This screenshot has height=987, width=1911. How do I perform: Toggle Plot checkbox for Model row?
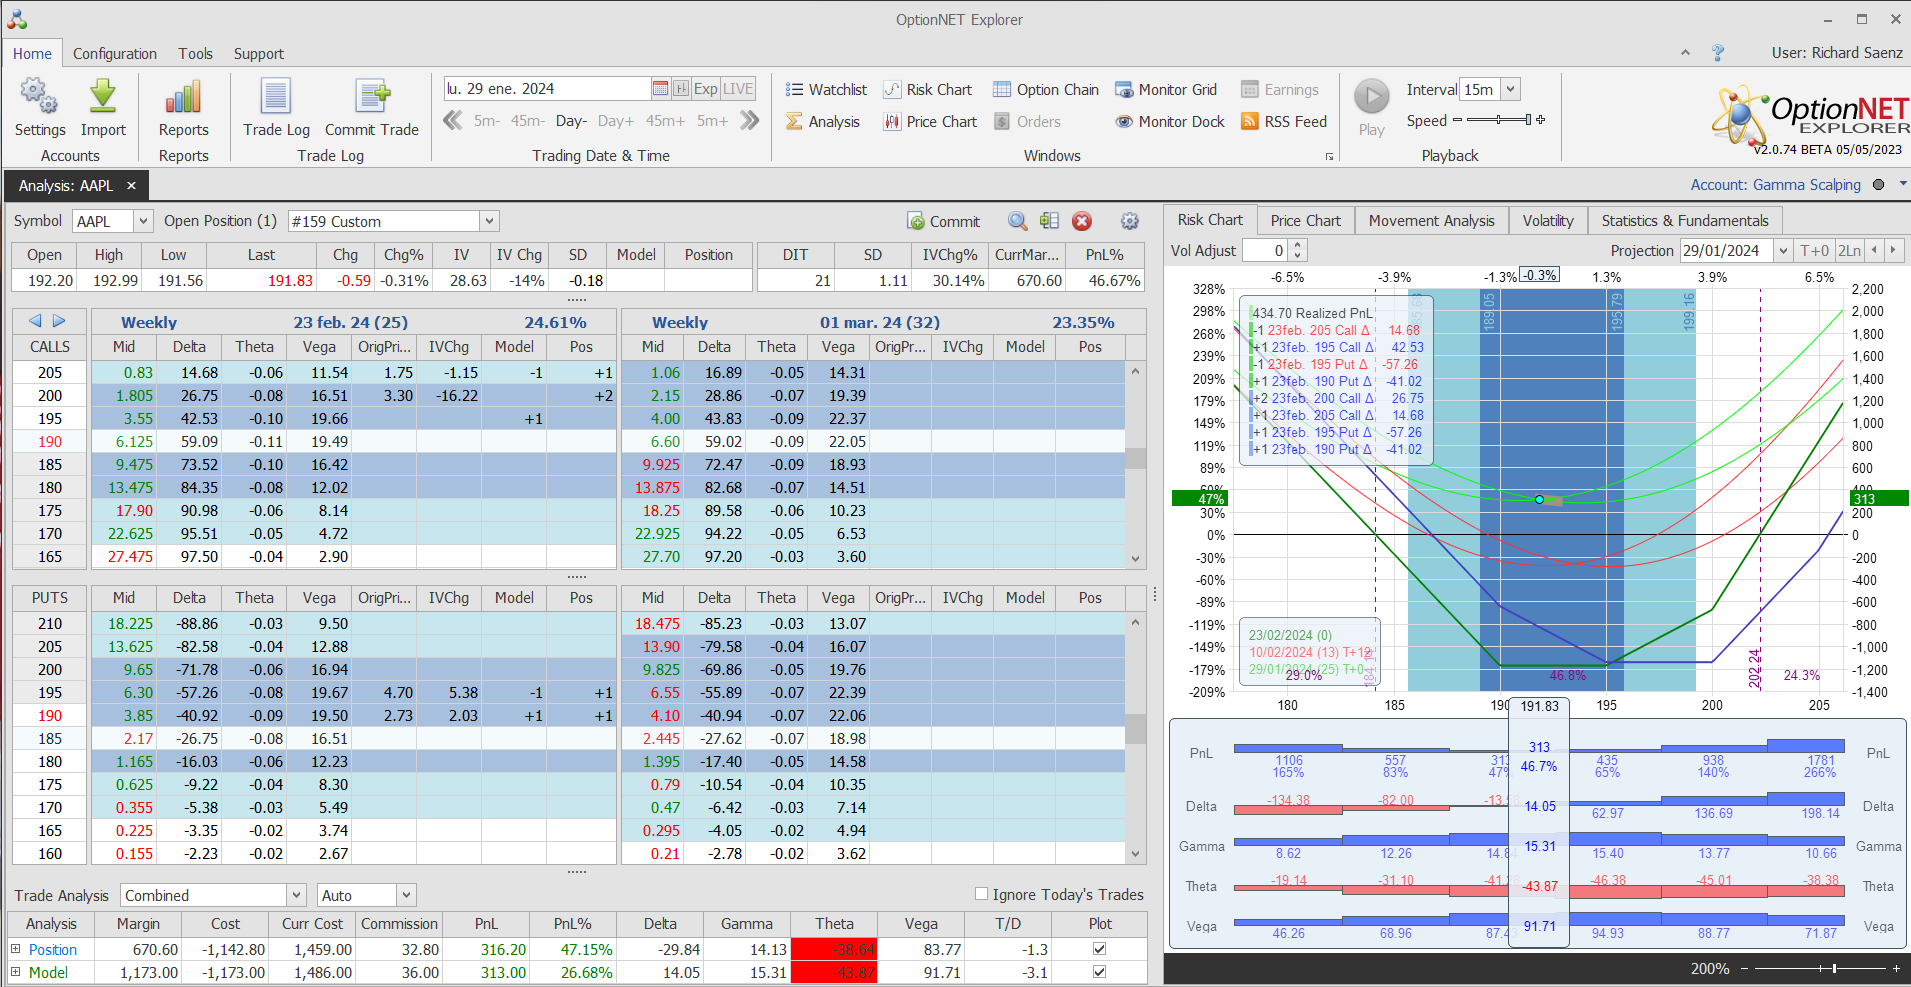(1100, 972)
